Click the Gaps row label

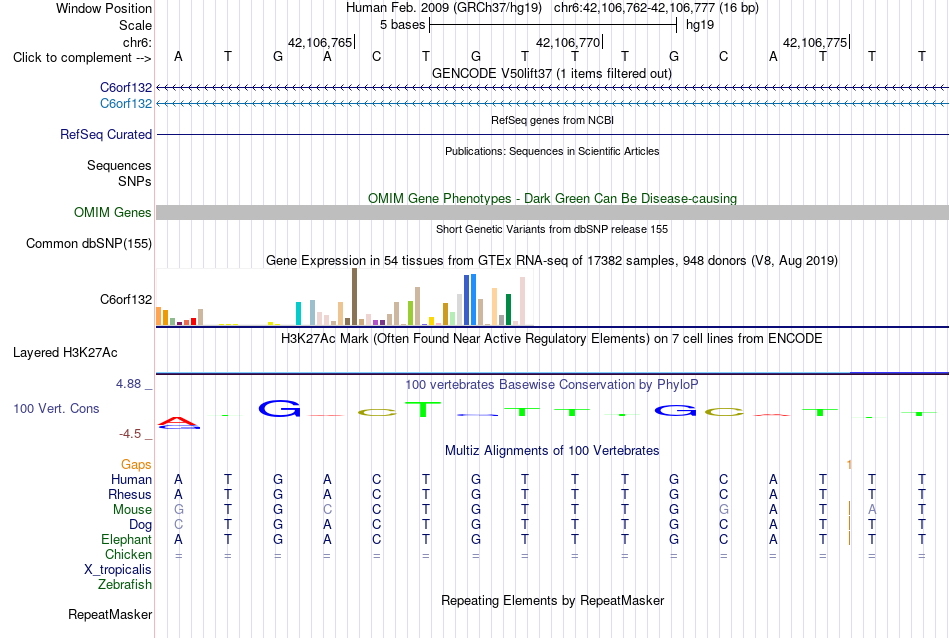pyautogui.click(x=136, y=464)
